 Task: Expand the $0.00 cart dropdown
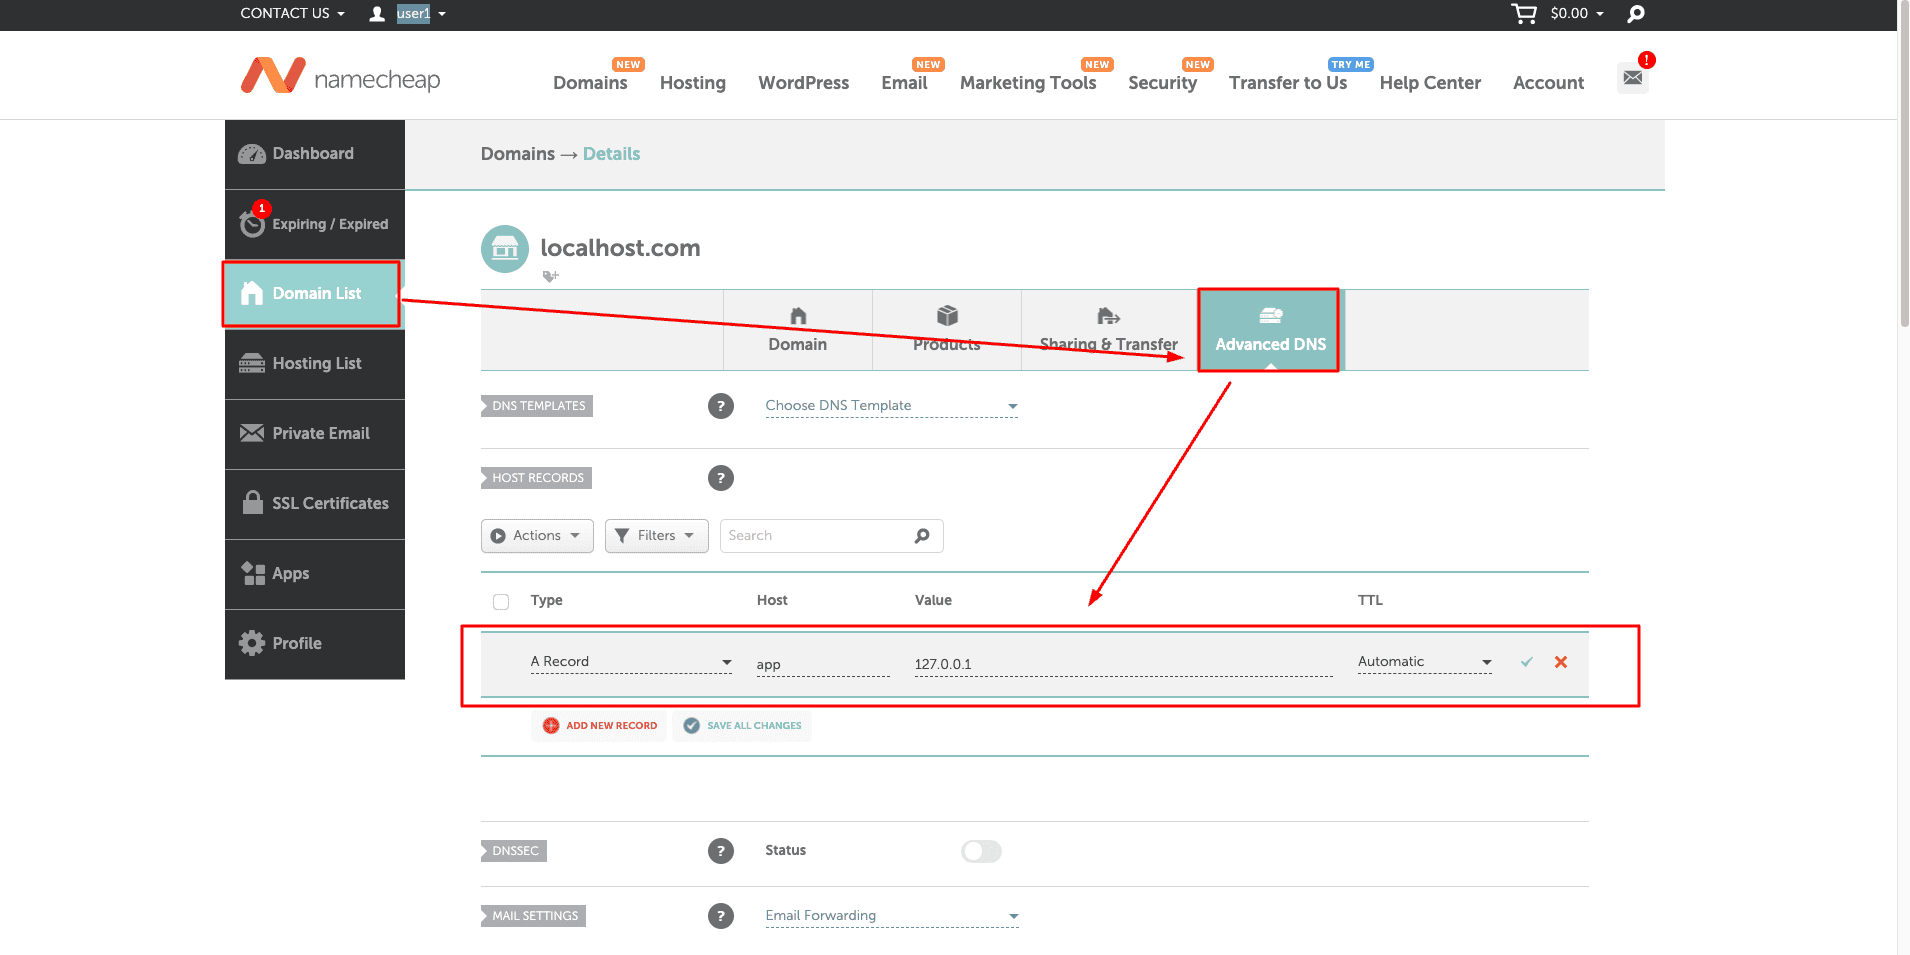point(1577,14)
